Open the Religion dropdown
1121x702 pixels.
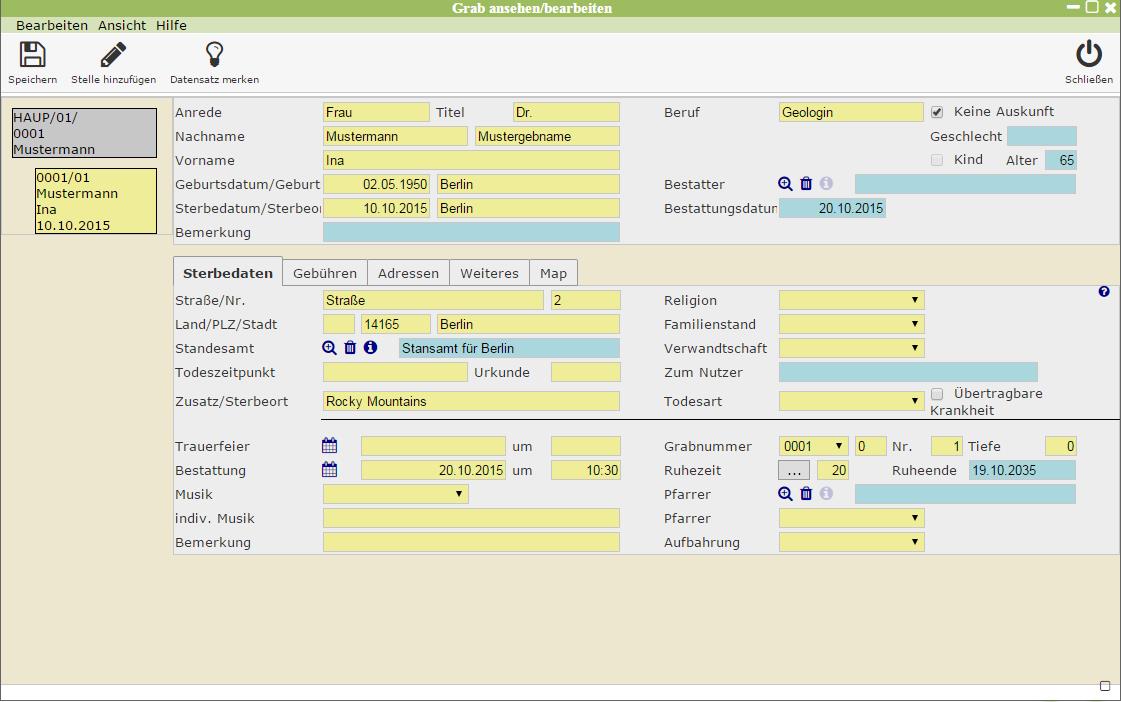point(851,300)
